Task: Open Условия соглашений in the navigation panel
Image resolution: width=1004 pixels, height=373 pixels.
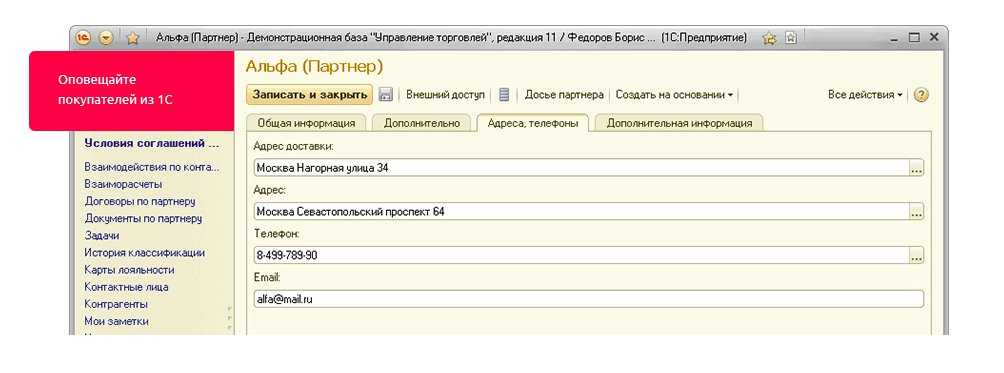Action: 152,143
